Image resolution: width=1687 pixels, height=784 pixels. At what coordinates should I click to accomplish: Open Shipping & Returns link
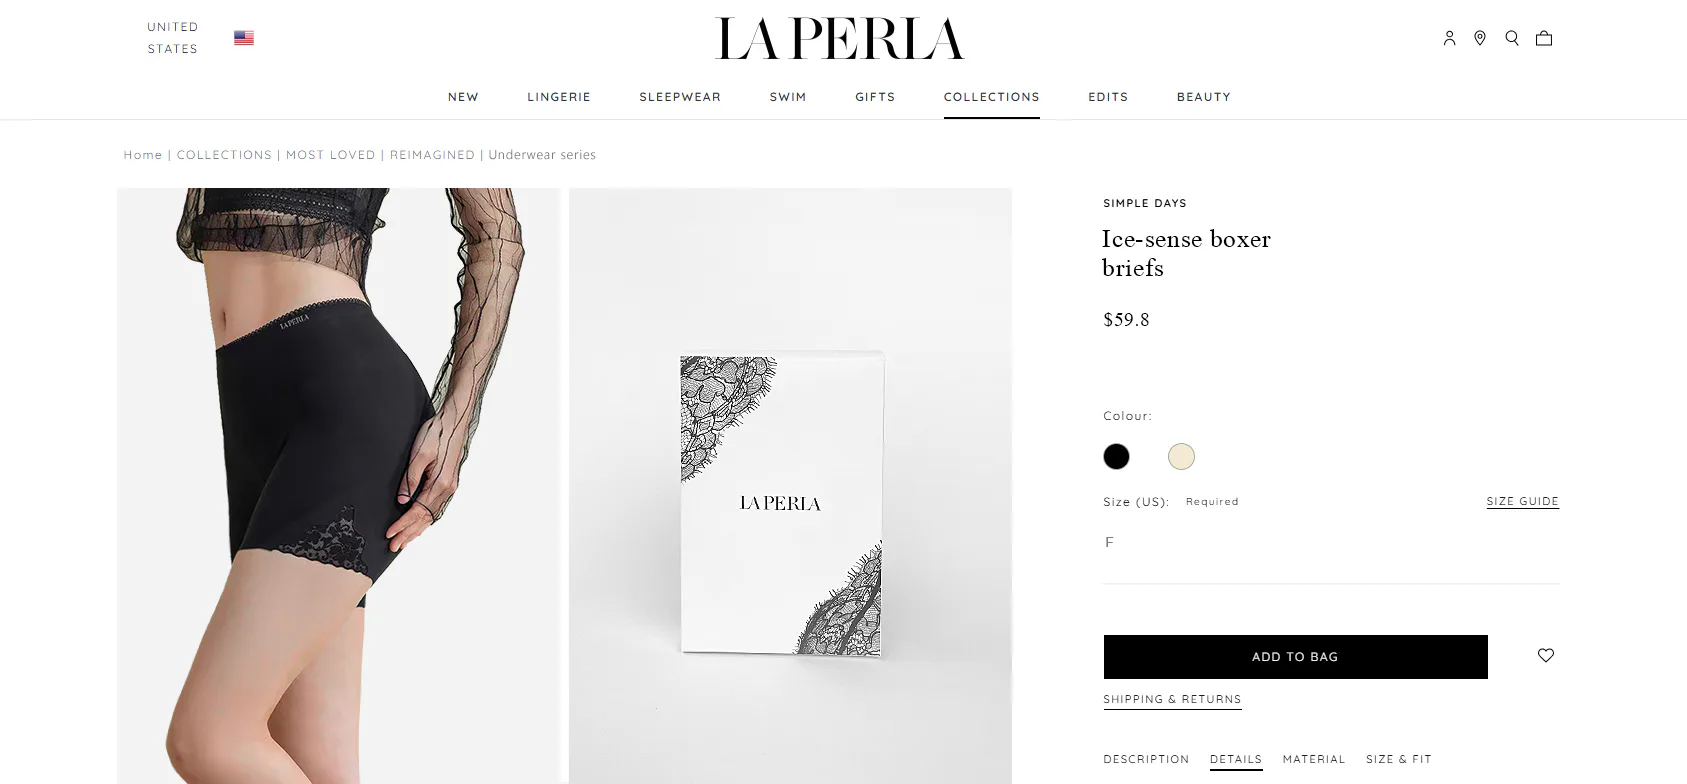(x=1172, y=699)
